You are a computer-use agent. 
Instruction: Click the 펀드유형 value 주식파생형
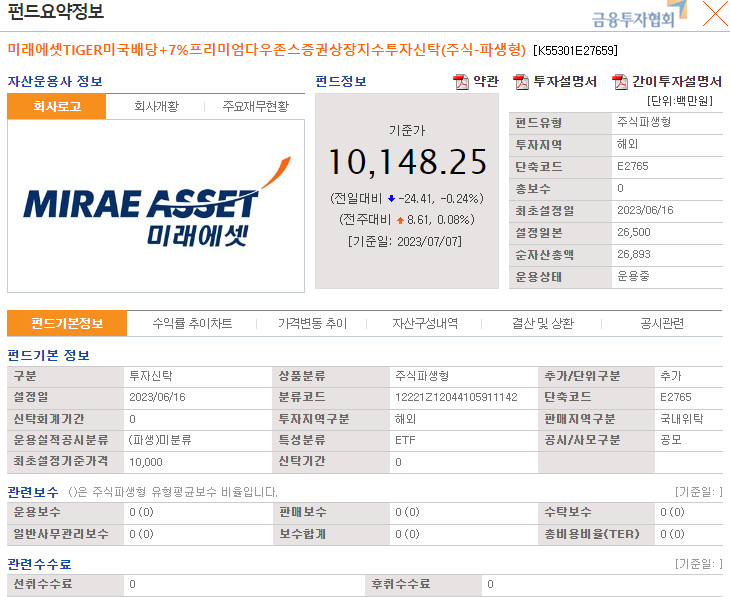click(x=644, y=122)
